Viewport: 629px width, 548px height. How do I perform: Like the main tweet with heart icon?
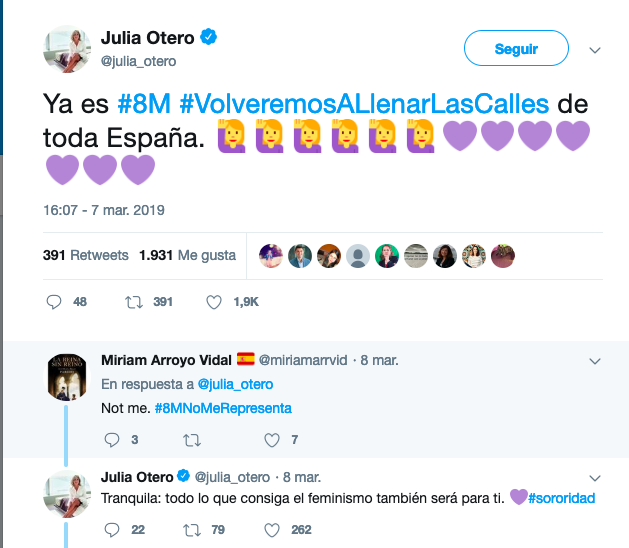214,302
